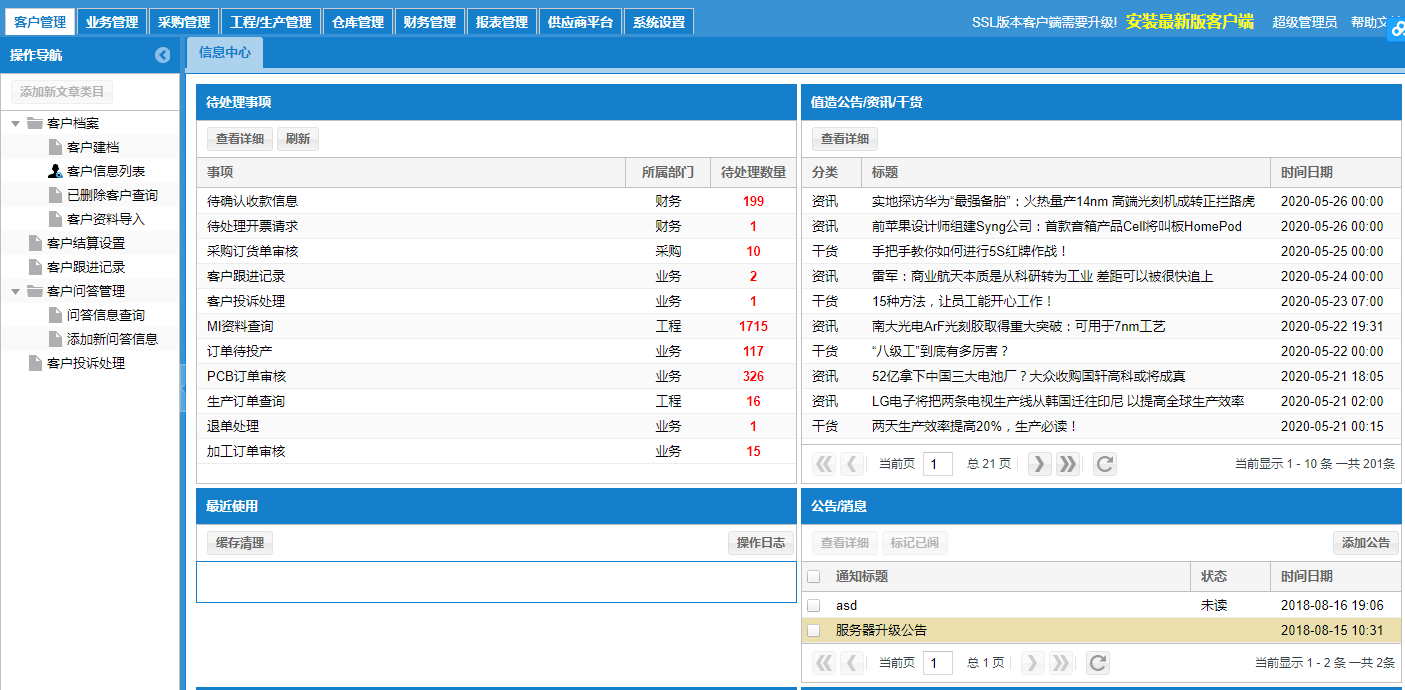Click the page number field in 值造公告 pager
Screen dimensions: 1405x690
[x=938, y=464]
